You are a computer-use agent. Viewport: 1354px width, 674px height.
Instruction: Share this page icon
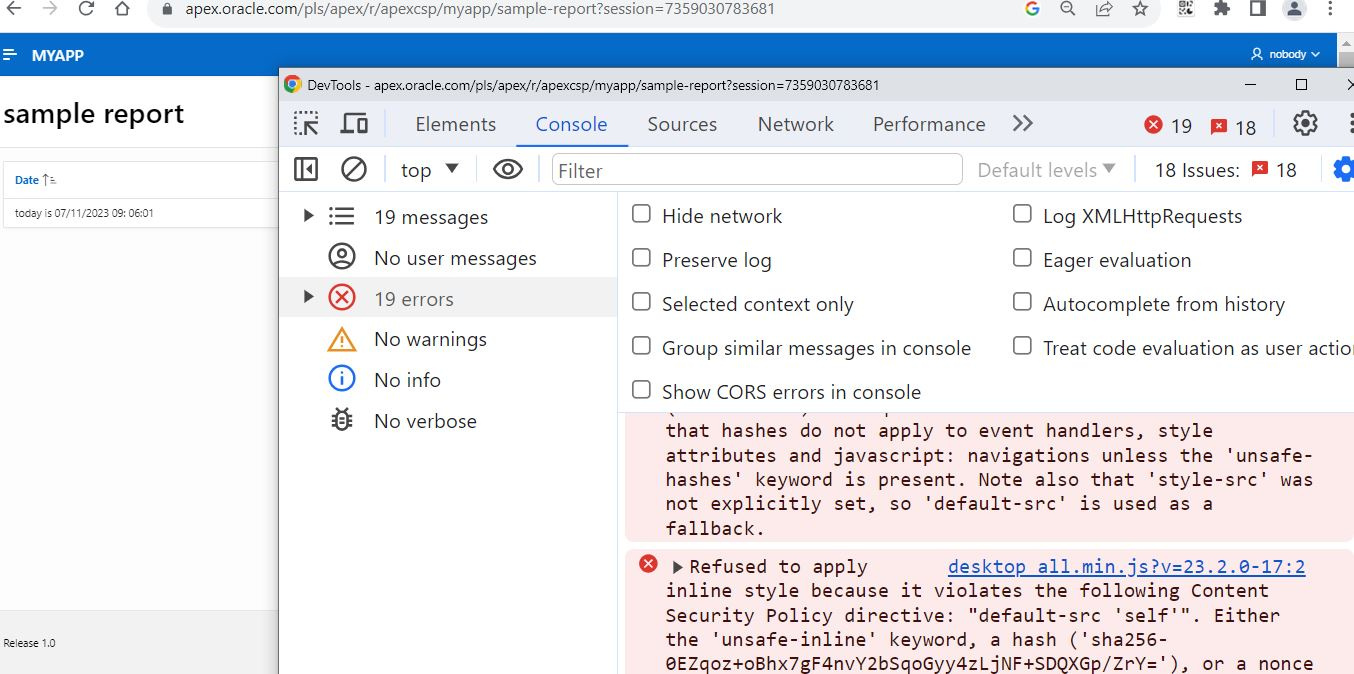pos(1104,9)
